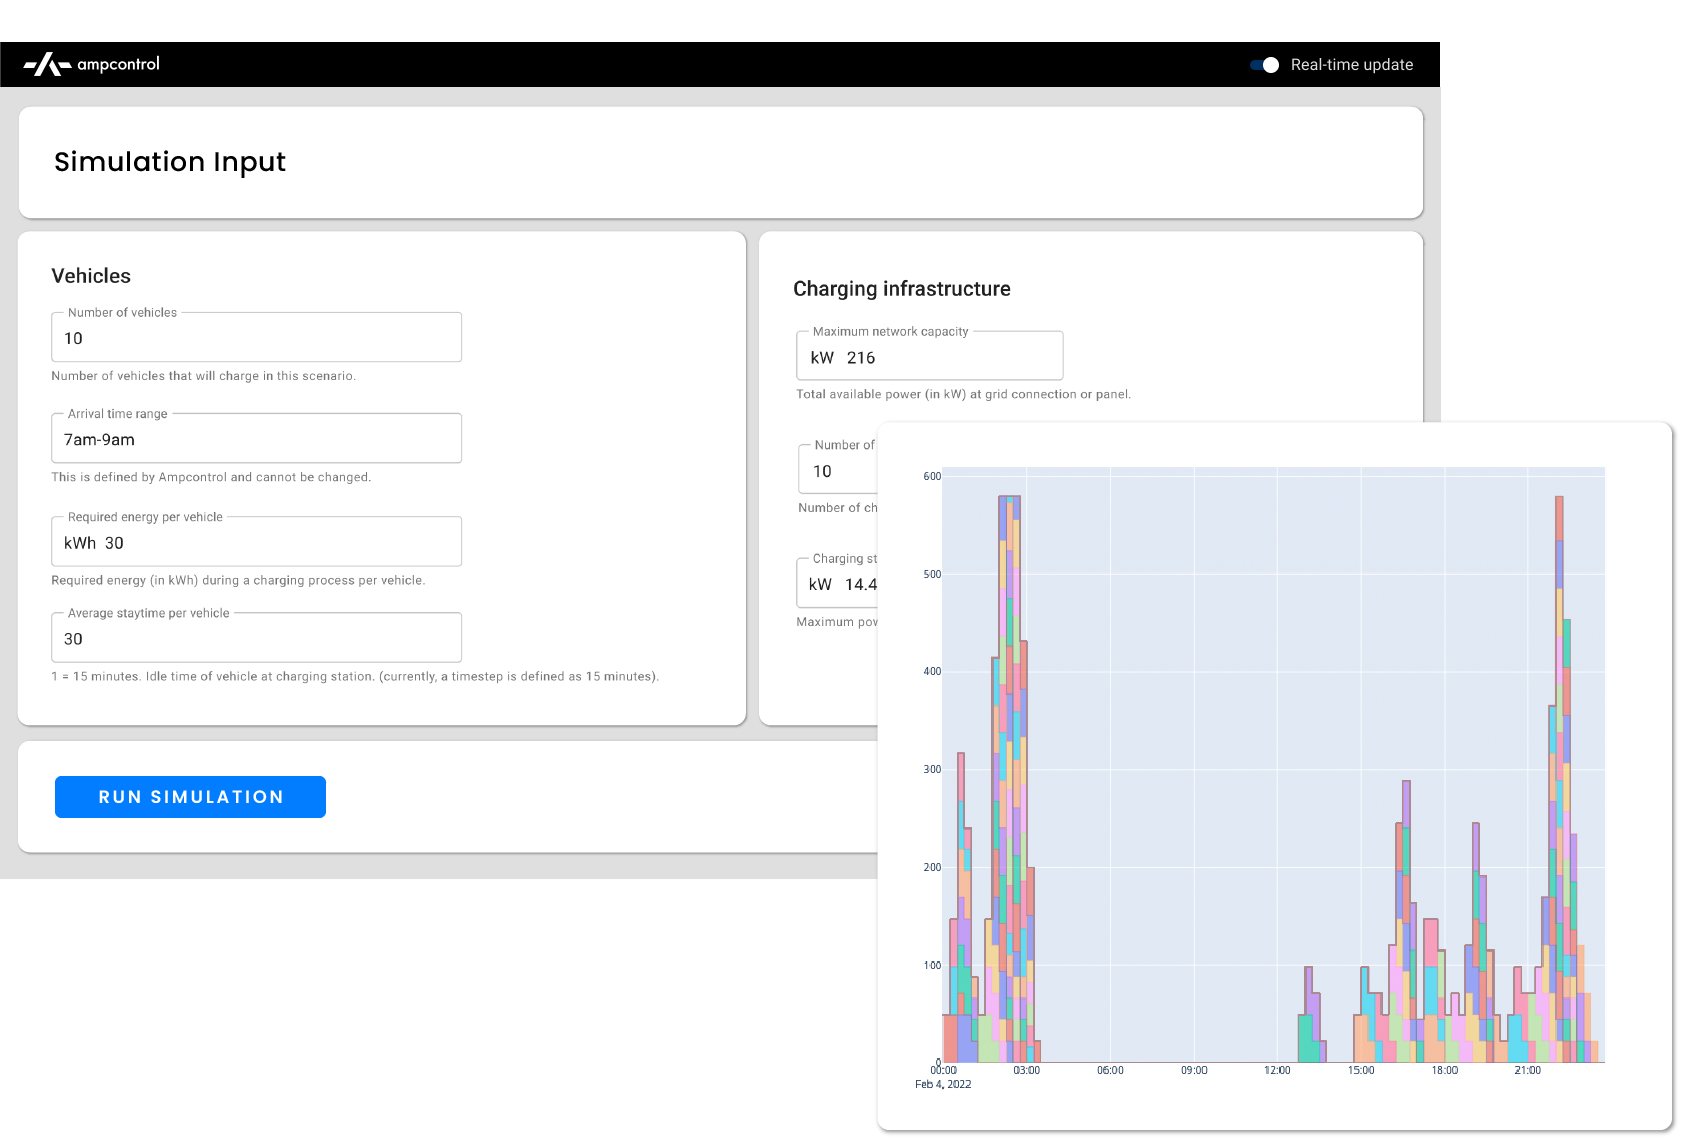Click the Vehicles panel title
1686x1147 pixels.
[x=91, y=276]
